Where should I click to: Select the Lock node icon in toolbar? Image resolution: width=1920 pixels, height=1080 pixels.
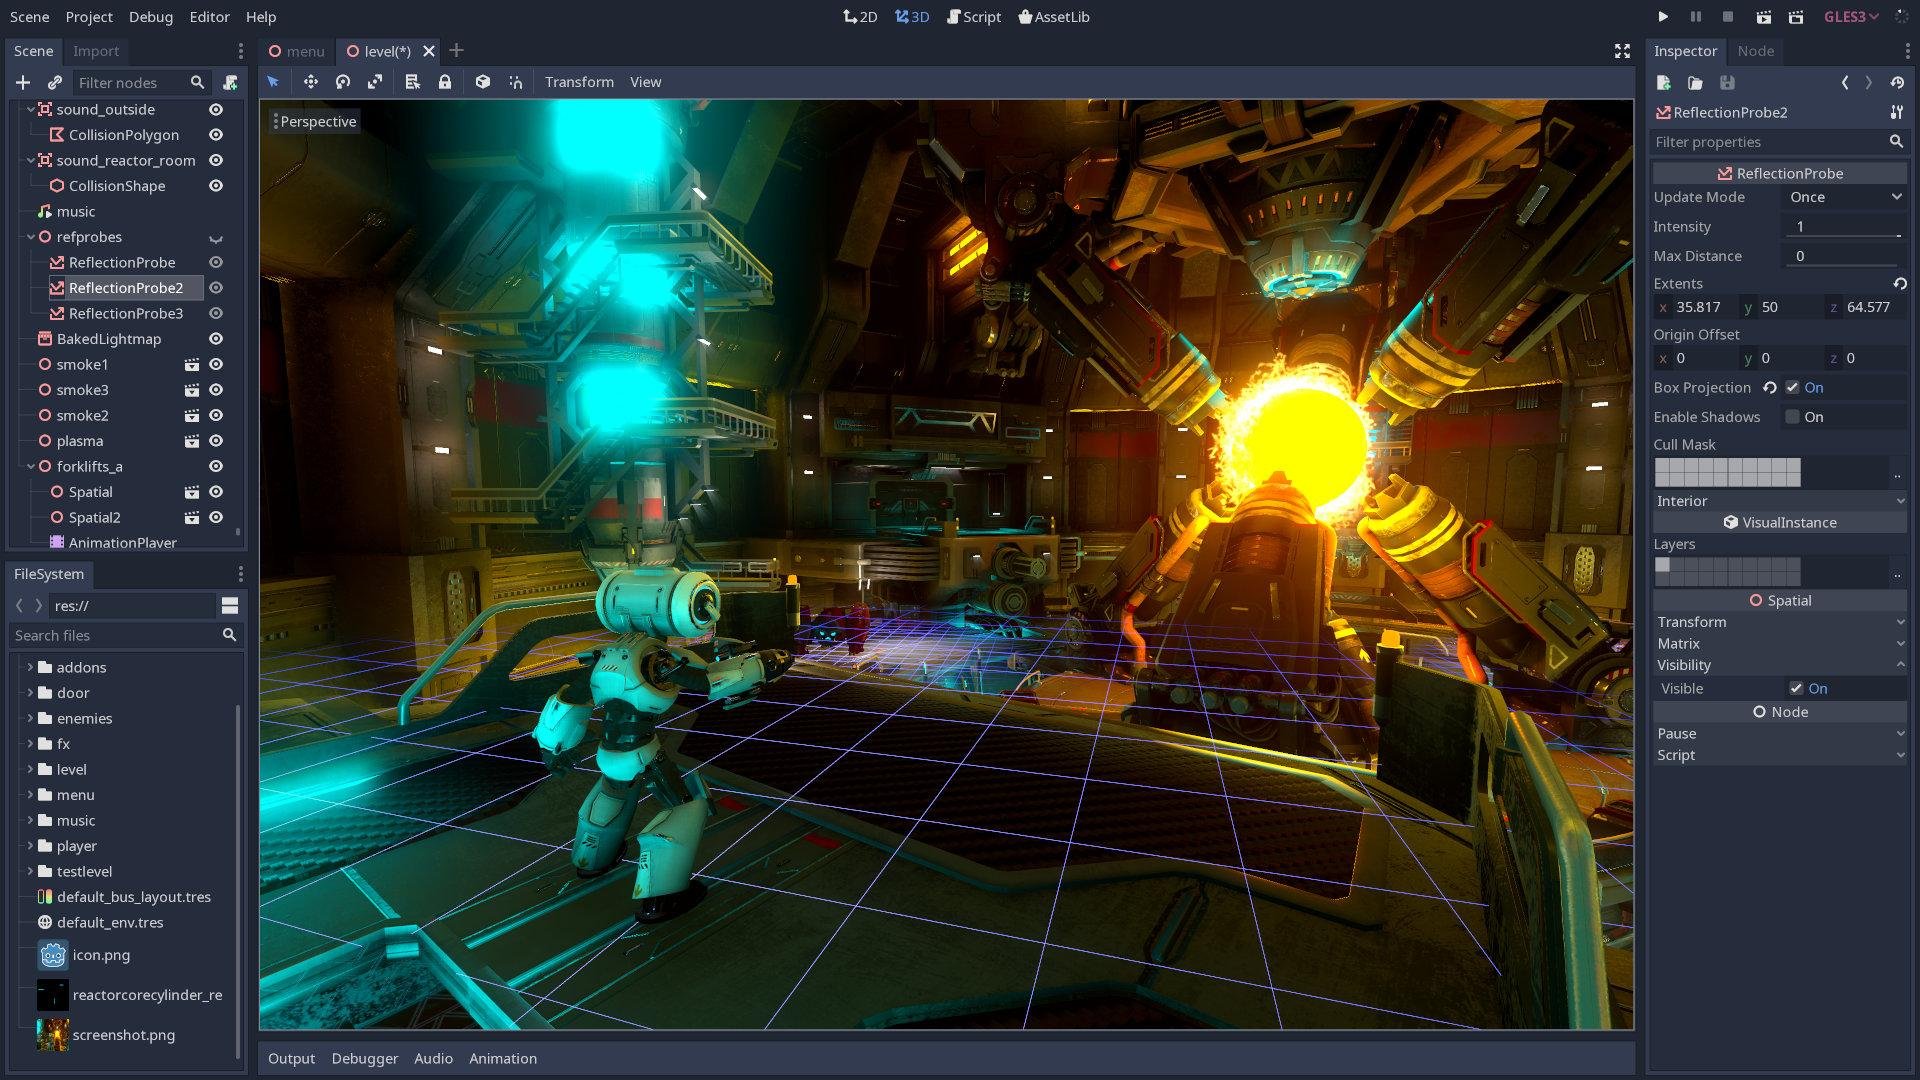click(x=446, y=82)
